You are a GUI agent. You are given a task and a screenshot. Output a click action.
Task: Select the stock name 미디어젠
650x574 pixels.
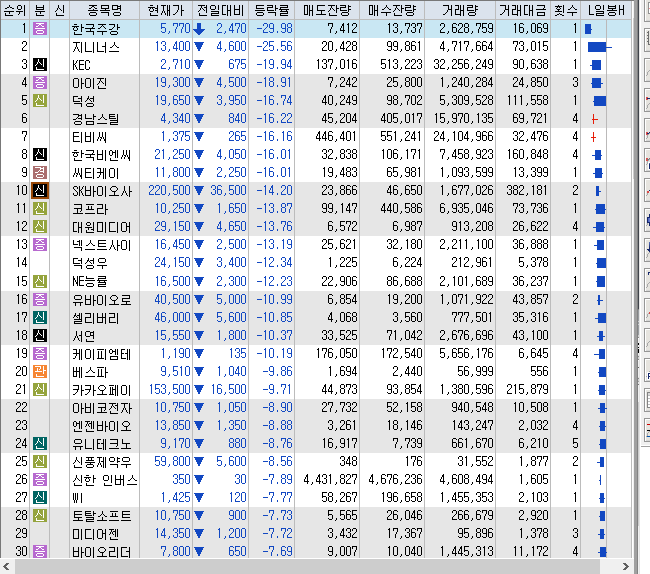(x=95, y=534)
